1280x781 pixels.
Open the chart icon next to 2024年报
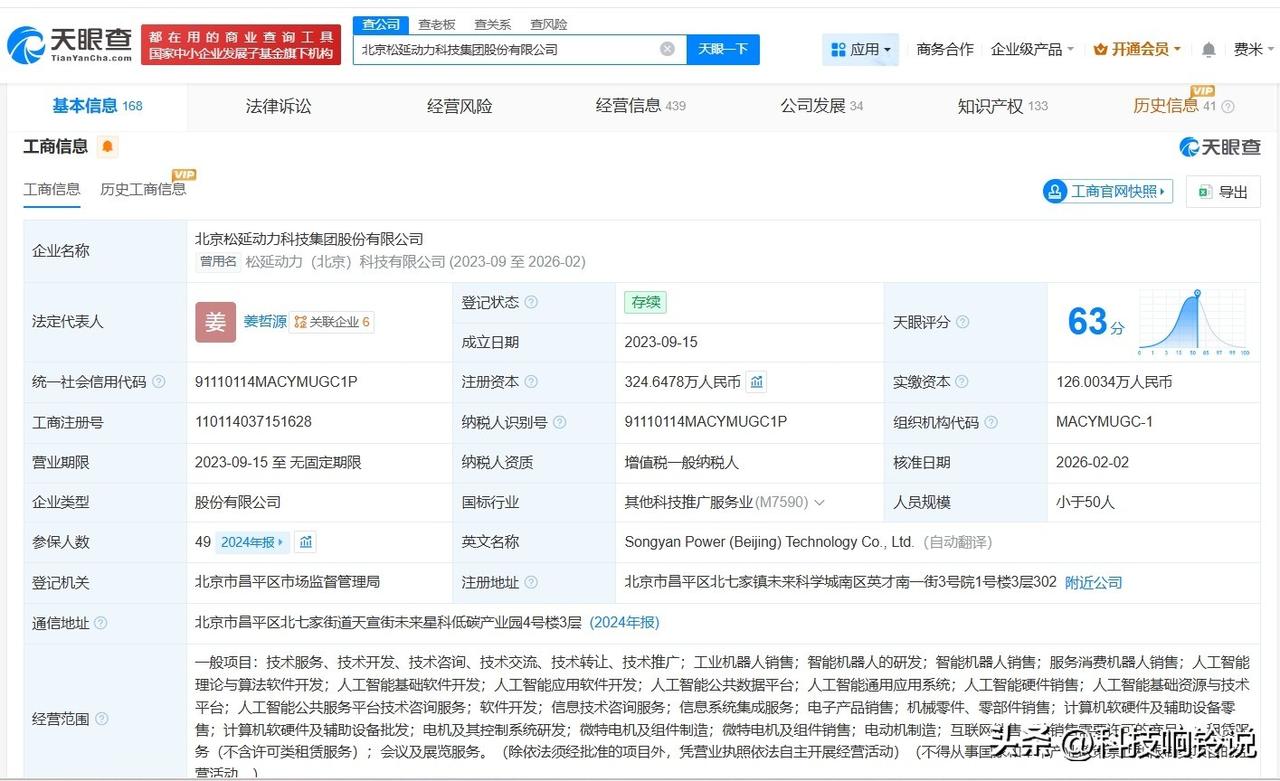(306, 542)
